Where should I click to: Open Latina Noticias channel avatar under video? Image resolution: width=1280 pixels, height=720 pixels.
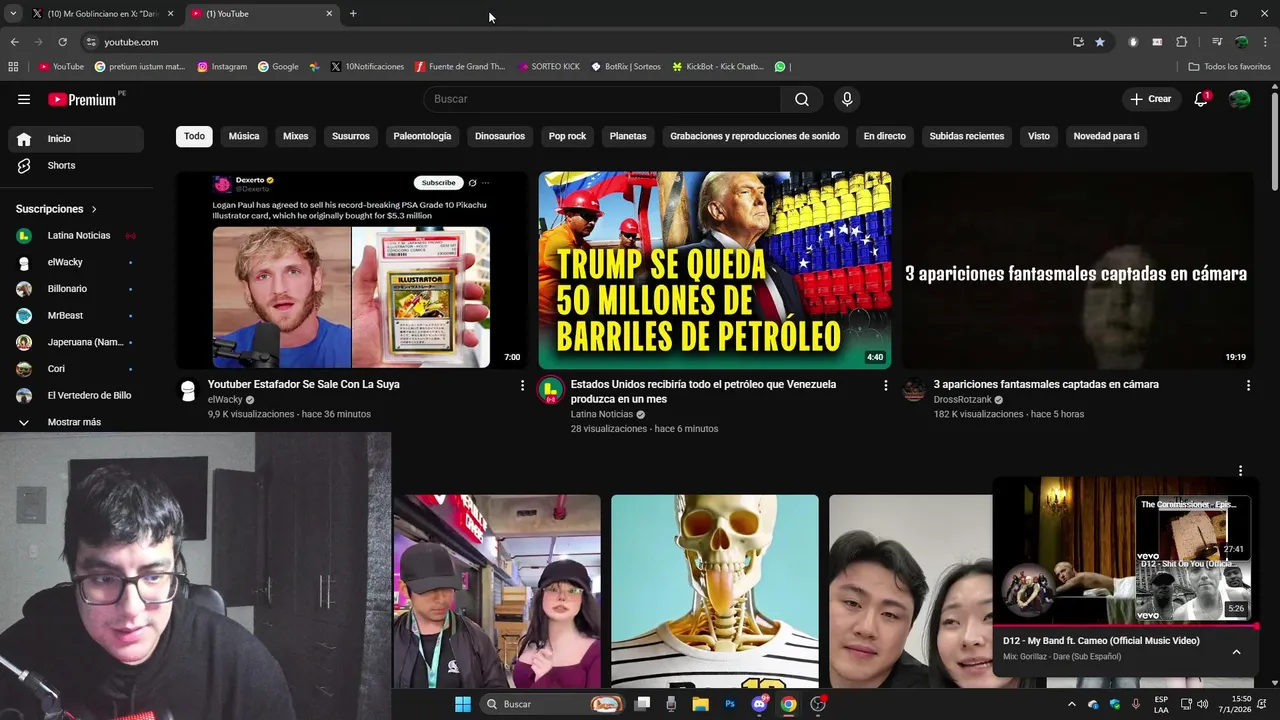(550, 391)
